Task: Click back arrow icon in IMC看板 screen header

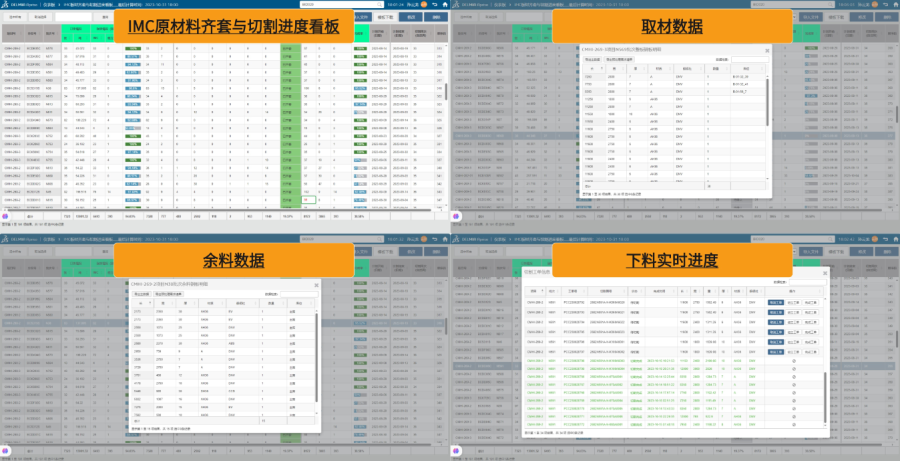Action: (x=435, y=4)
